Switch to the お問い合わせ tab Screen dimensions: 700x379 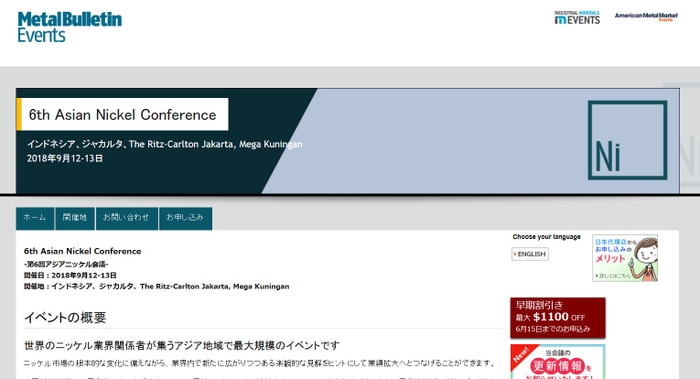coord(126,218)
